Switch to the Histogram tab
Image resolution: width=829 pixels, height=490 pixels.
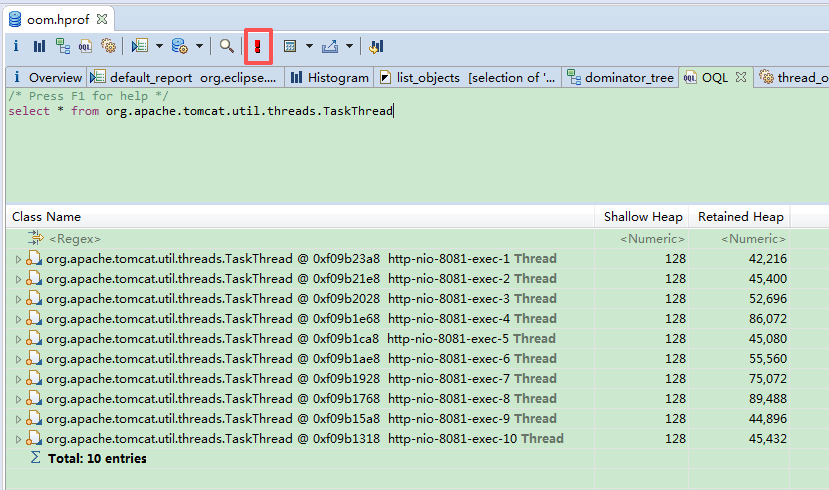[x=329, y=78]
